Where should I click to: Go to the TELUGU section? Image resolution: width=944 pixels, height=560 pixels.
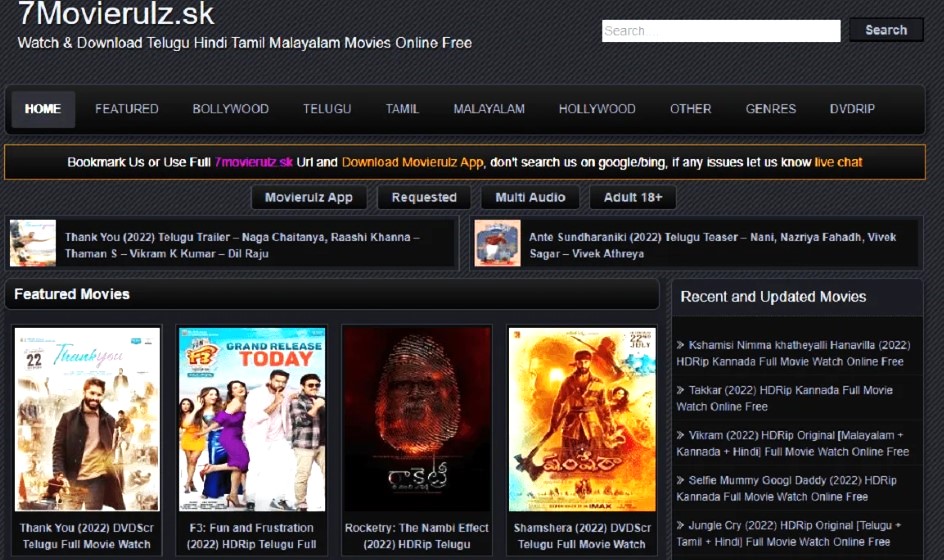click(x=327, y=109)
